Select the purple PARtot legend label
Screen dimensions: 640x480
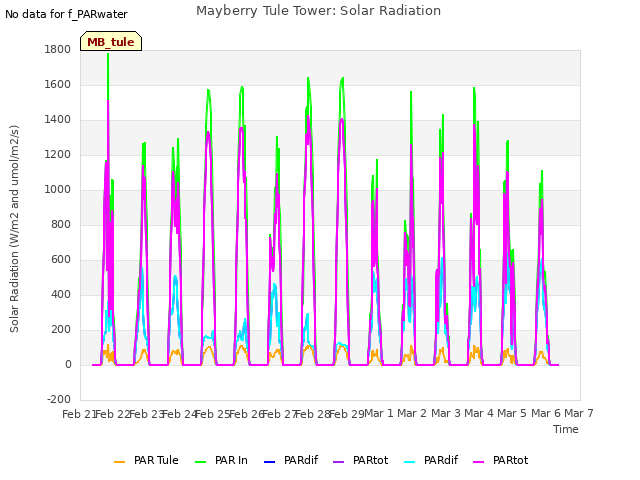point(371,460)
